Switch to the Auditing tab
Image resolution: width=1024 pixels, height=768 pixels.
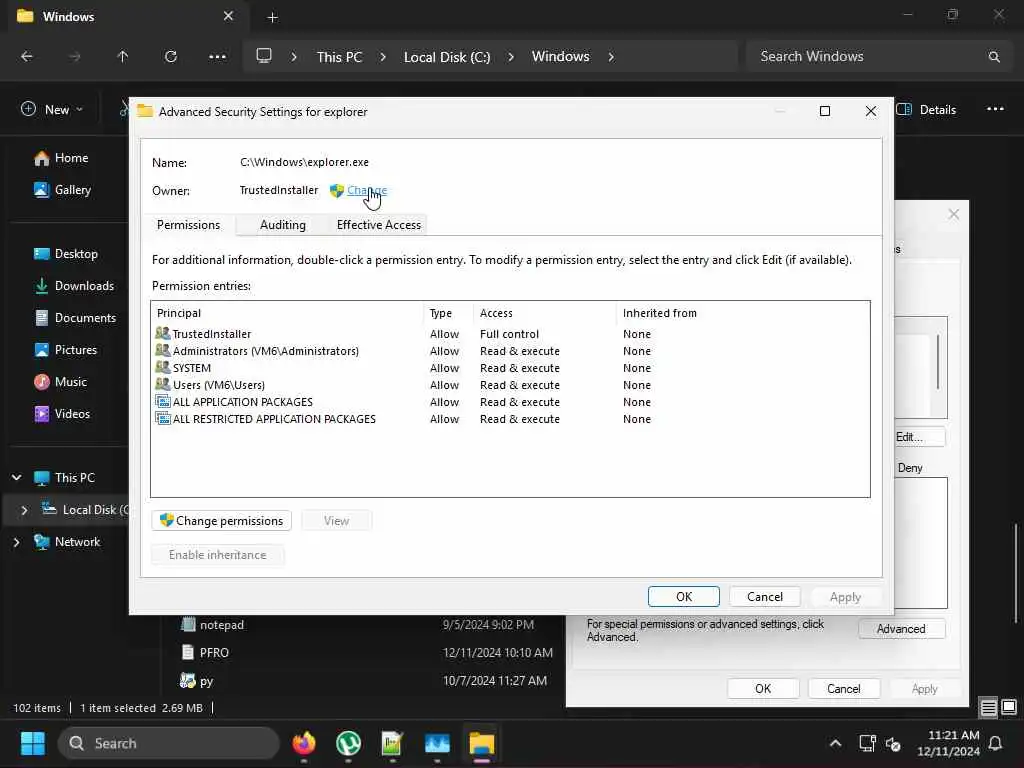pos(282,225)
